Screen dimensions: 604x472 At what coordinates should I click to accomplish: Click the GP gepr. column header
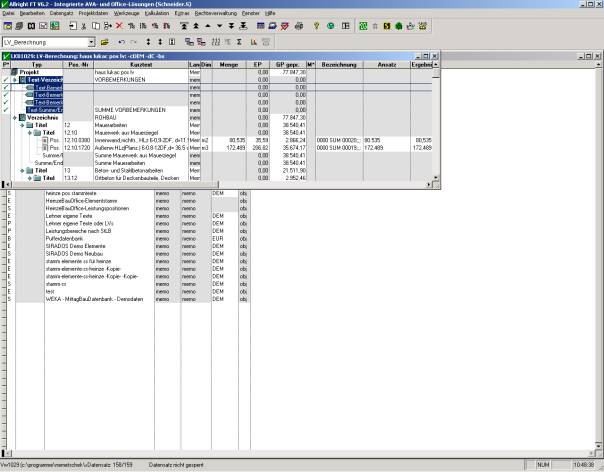click(x=288, y=65)
